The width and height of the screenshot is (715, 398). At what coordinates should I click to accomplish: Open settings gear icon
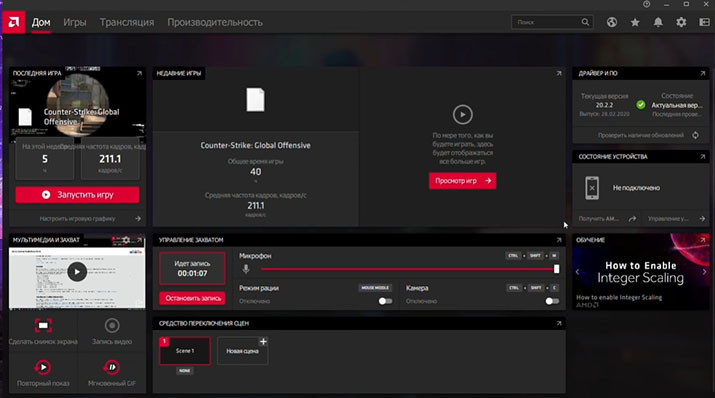pyautogui.click(x=681, y=22)
